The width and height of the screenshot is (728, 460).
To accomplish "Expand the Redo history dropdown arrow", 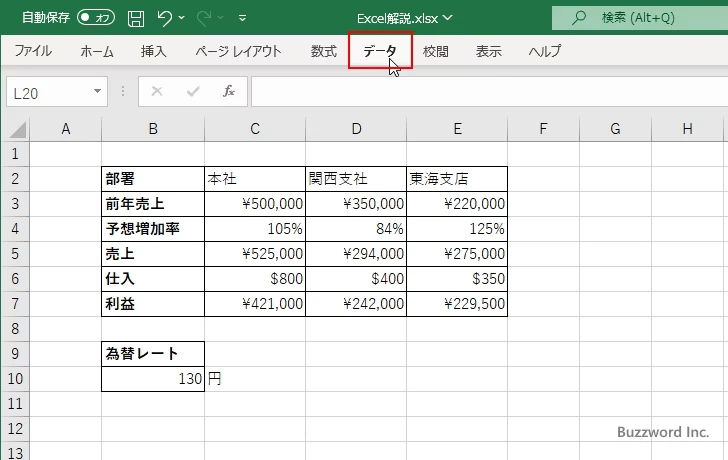I will [221, 18].
